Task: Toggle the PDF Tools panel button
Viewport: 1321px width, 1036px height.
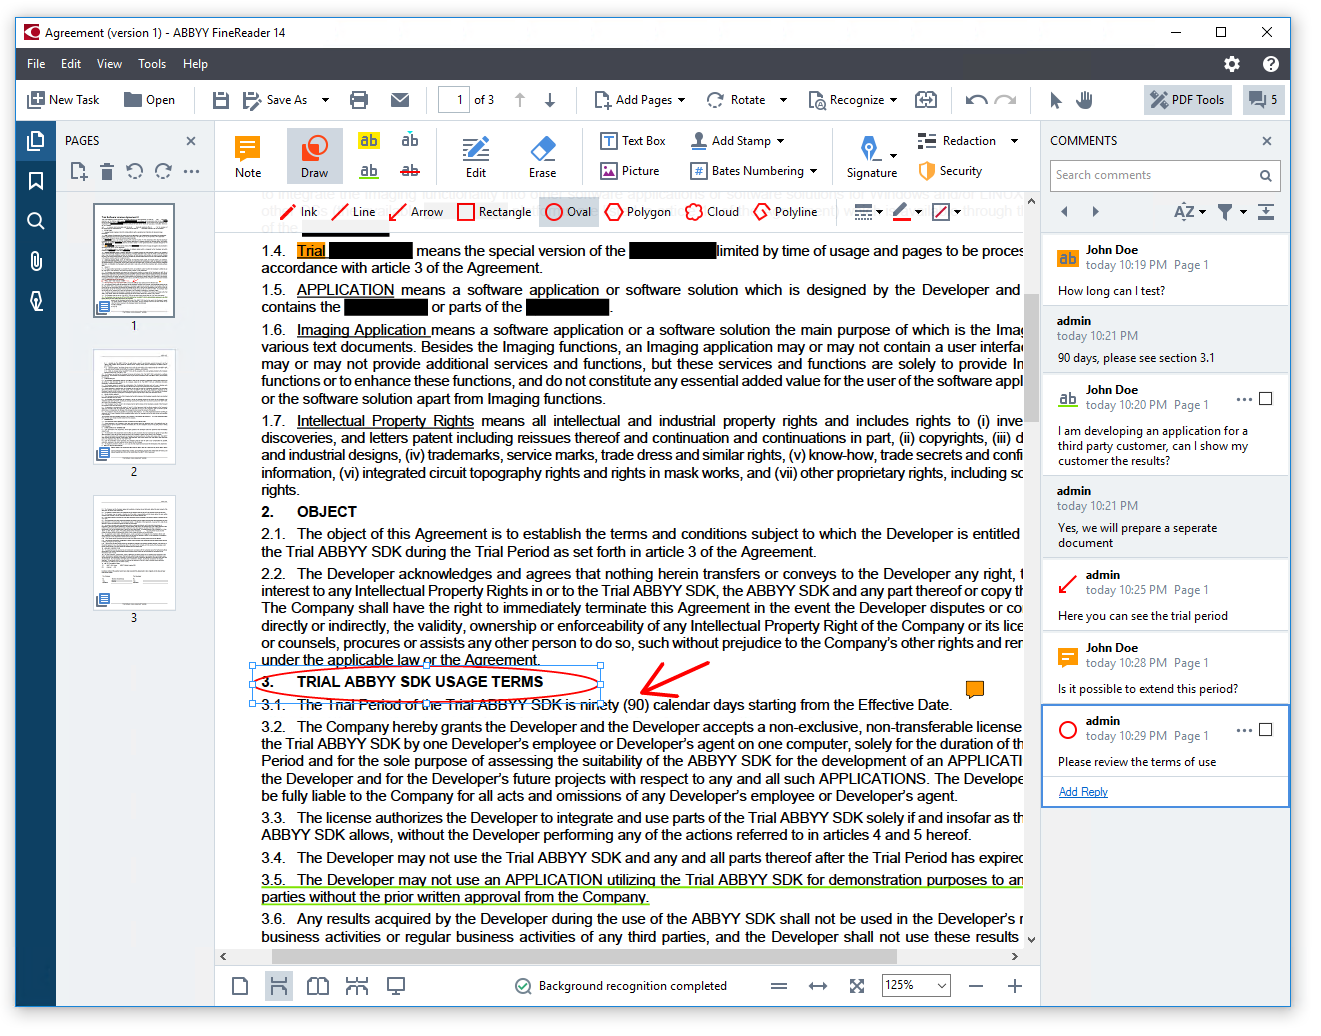Action: [x=1188, y=100]
